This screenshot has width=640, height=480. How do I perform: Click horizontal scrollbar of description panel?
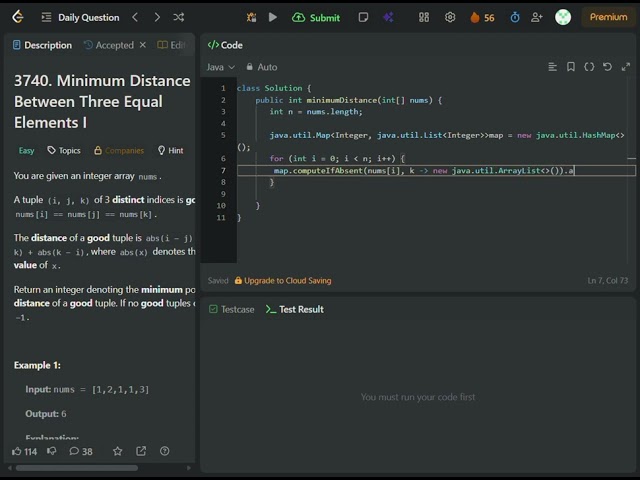pyautogui.click(x=77, y=468)
